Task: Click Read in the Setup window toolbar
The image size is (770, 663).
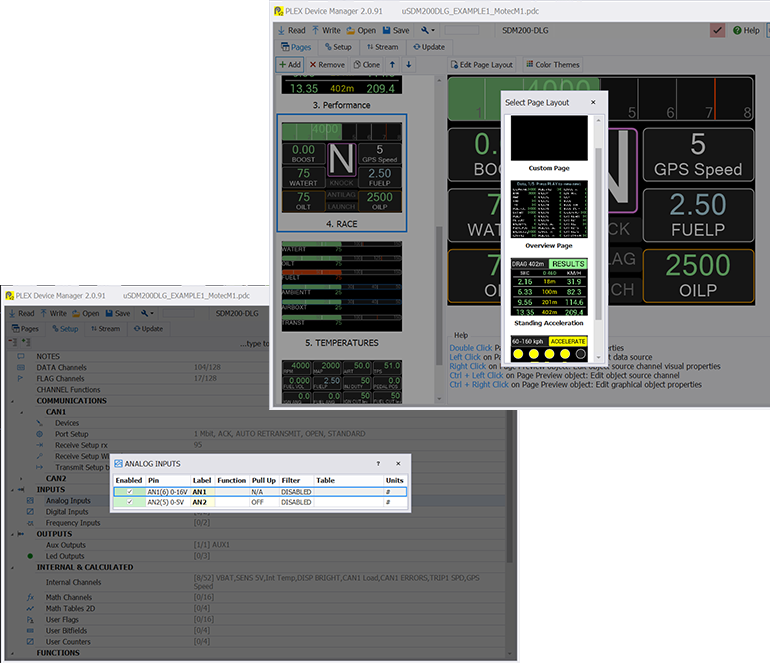Action: pos(22,313)
